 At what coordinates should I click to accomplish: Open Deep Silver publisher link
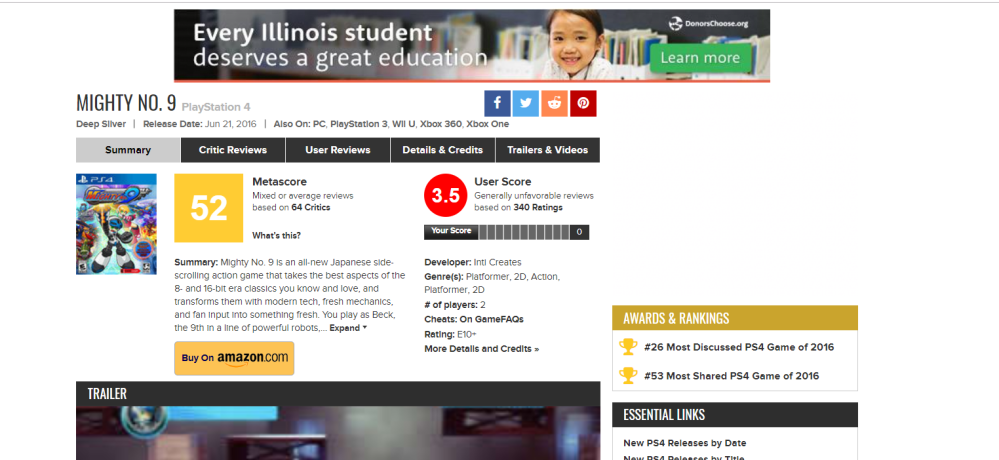(101, 124)
